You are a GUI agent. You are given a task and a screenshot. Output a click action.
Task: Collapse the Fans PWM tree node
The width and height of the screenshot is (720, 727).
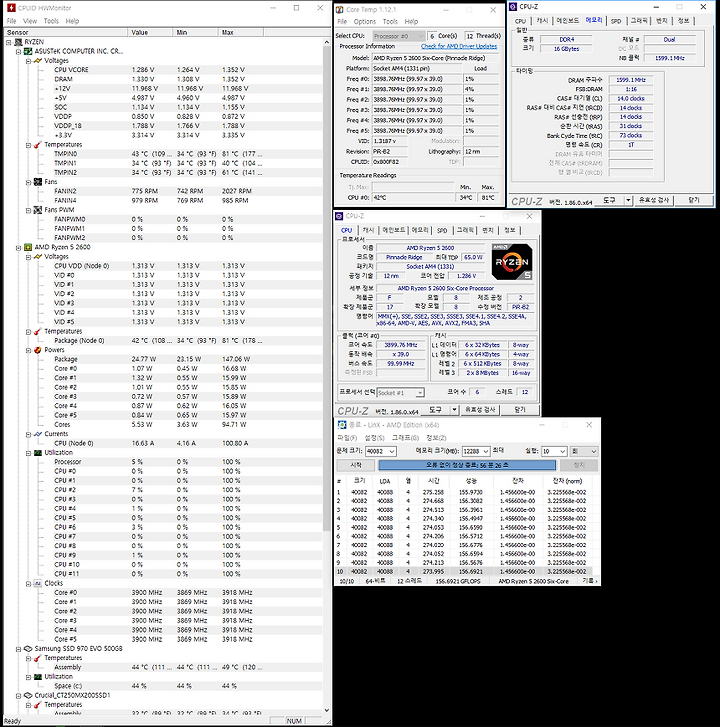pyautogui.click(x=28, y=210)
